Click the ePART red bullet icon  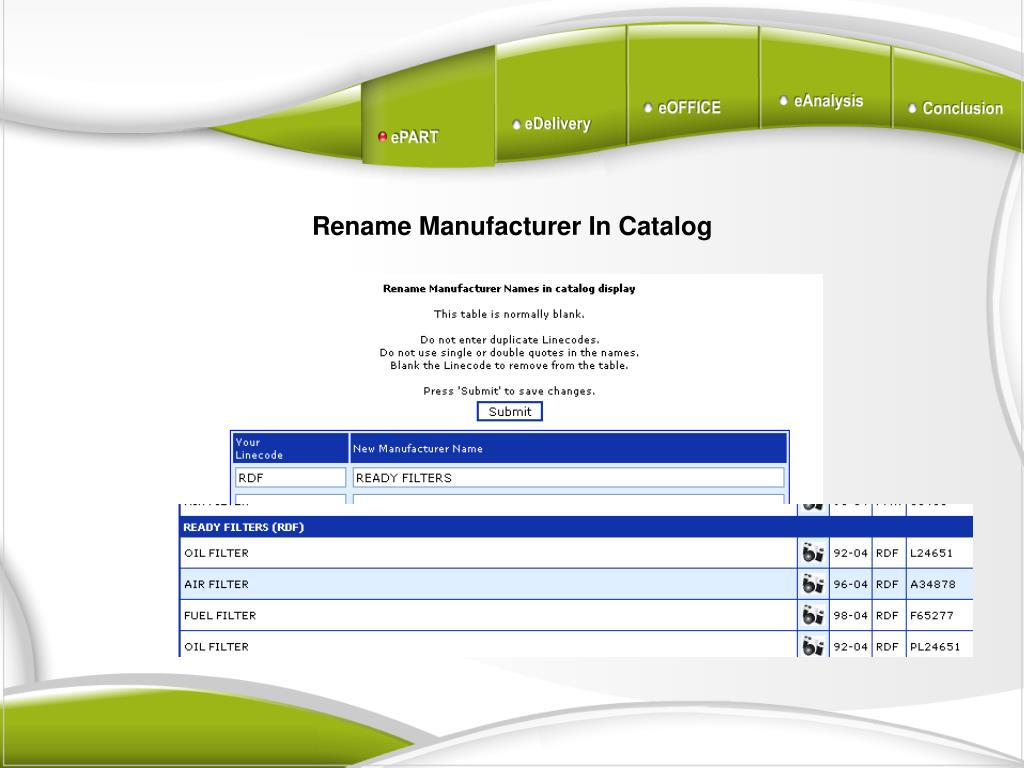(x=383, y=136)
